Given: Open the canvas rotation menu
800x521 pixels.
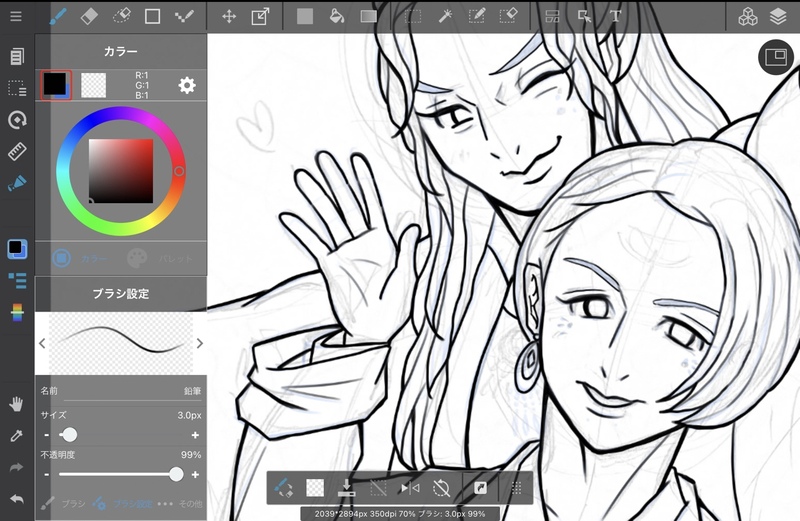Looking at the screenshot, I should (x=17, y=120).
